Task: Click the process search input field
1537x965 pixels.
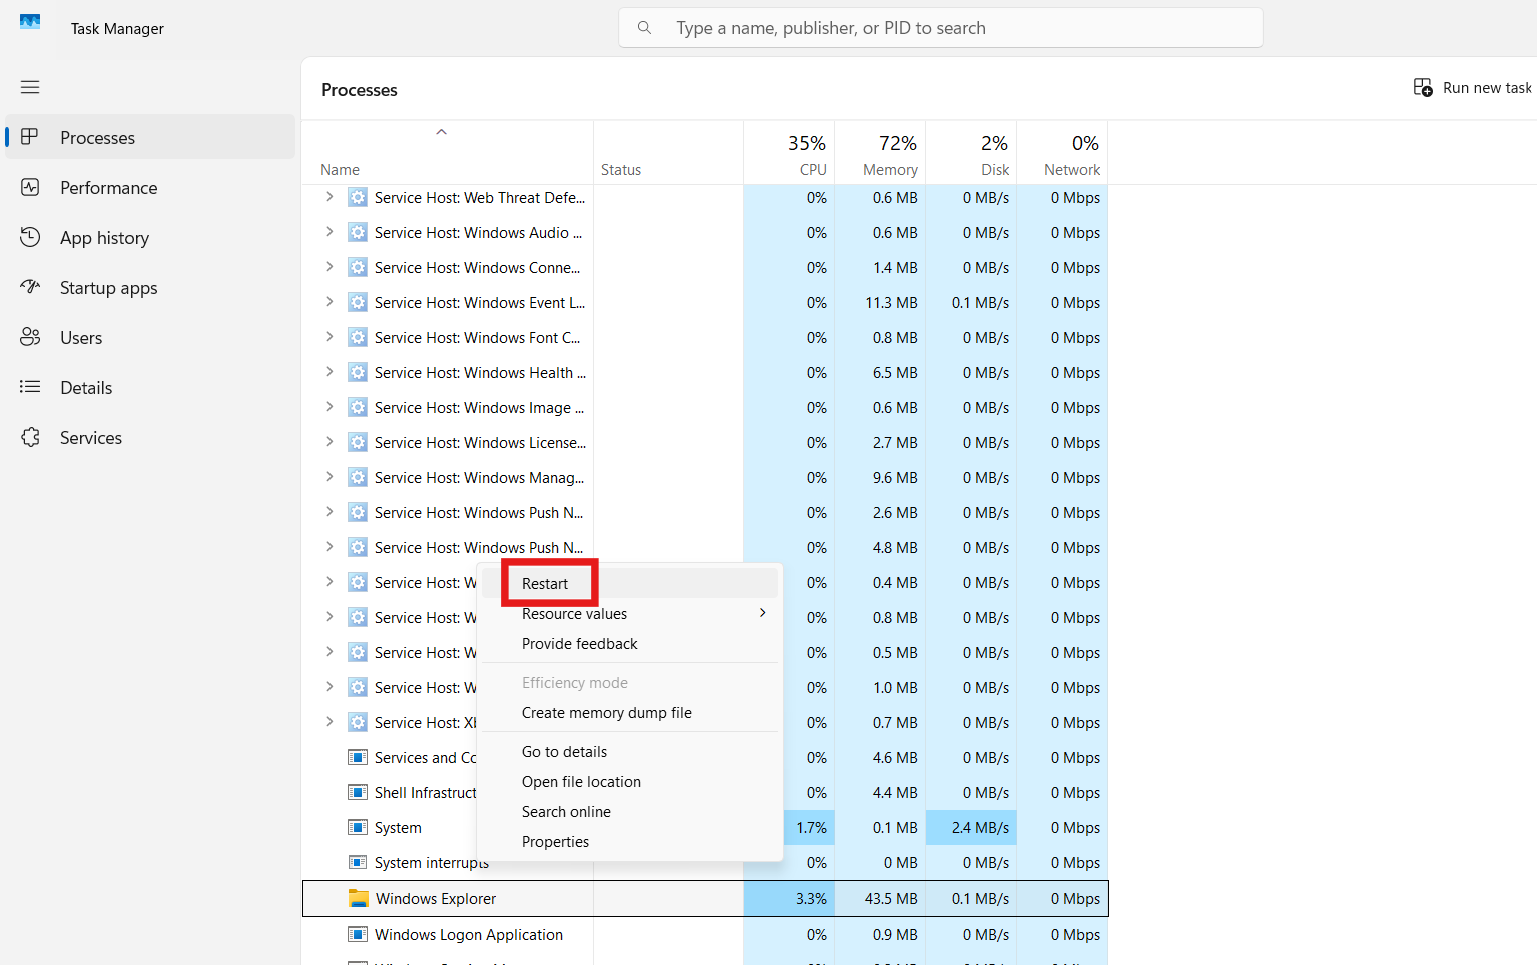Action: coord(940,27)
